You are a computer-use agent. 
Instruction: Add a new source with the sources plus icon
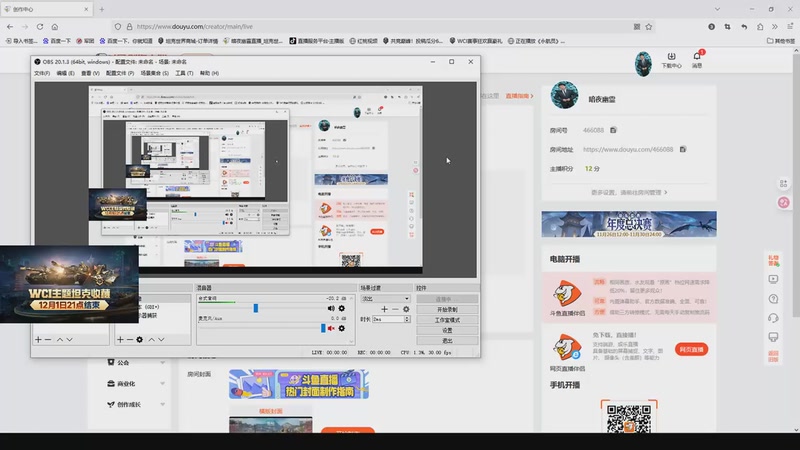[x=120, y=339]
